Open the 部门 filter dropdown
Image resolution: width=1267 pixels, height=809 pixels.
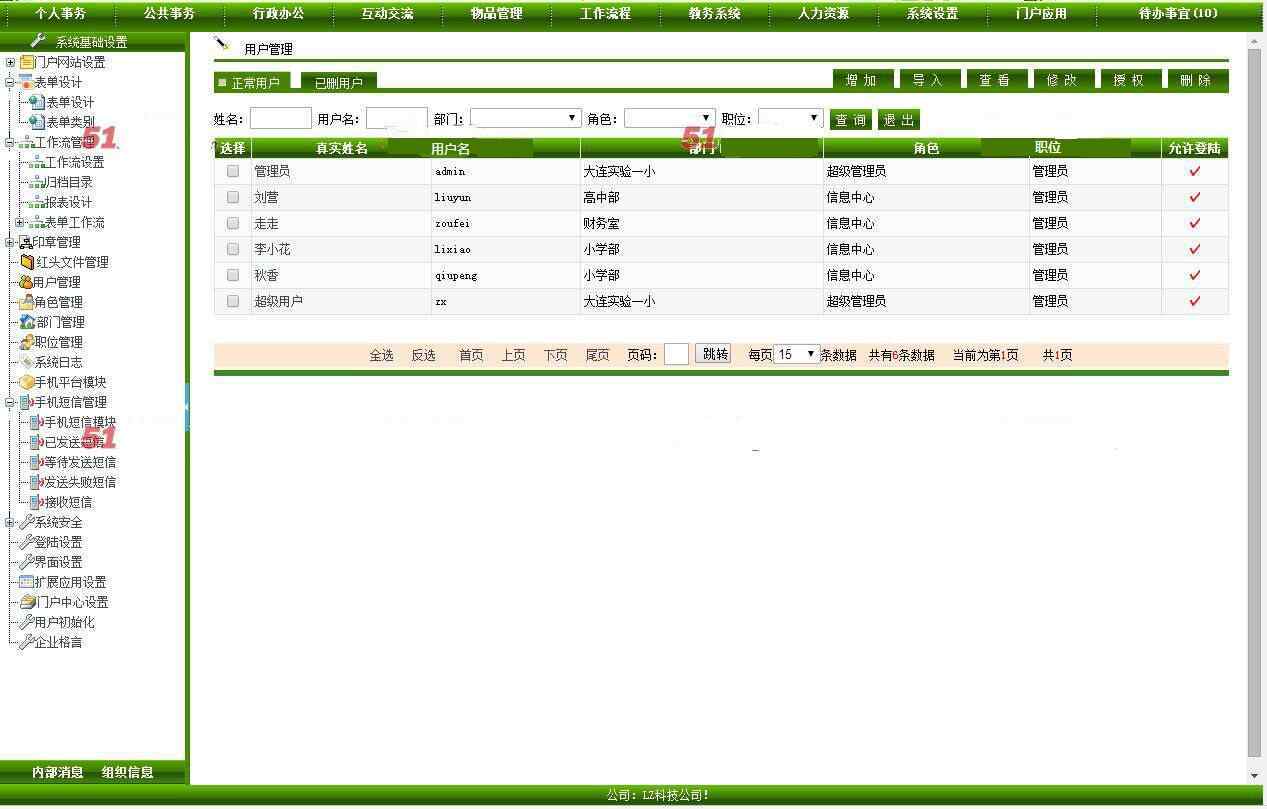click(x=526, y=119)
